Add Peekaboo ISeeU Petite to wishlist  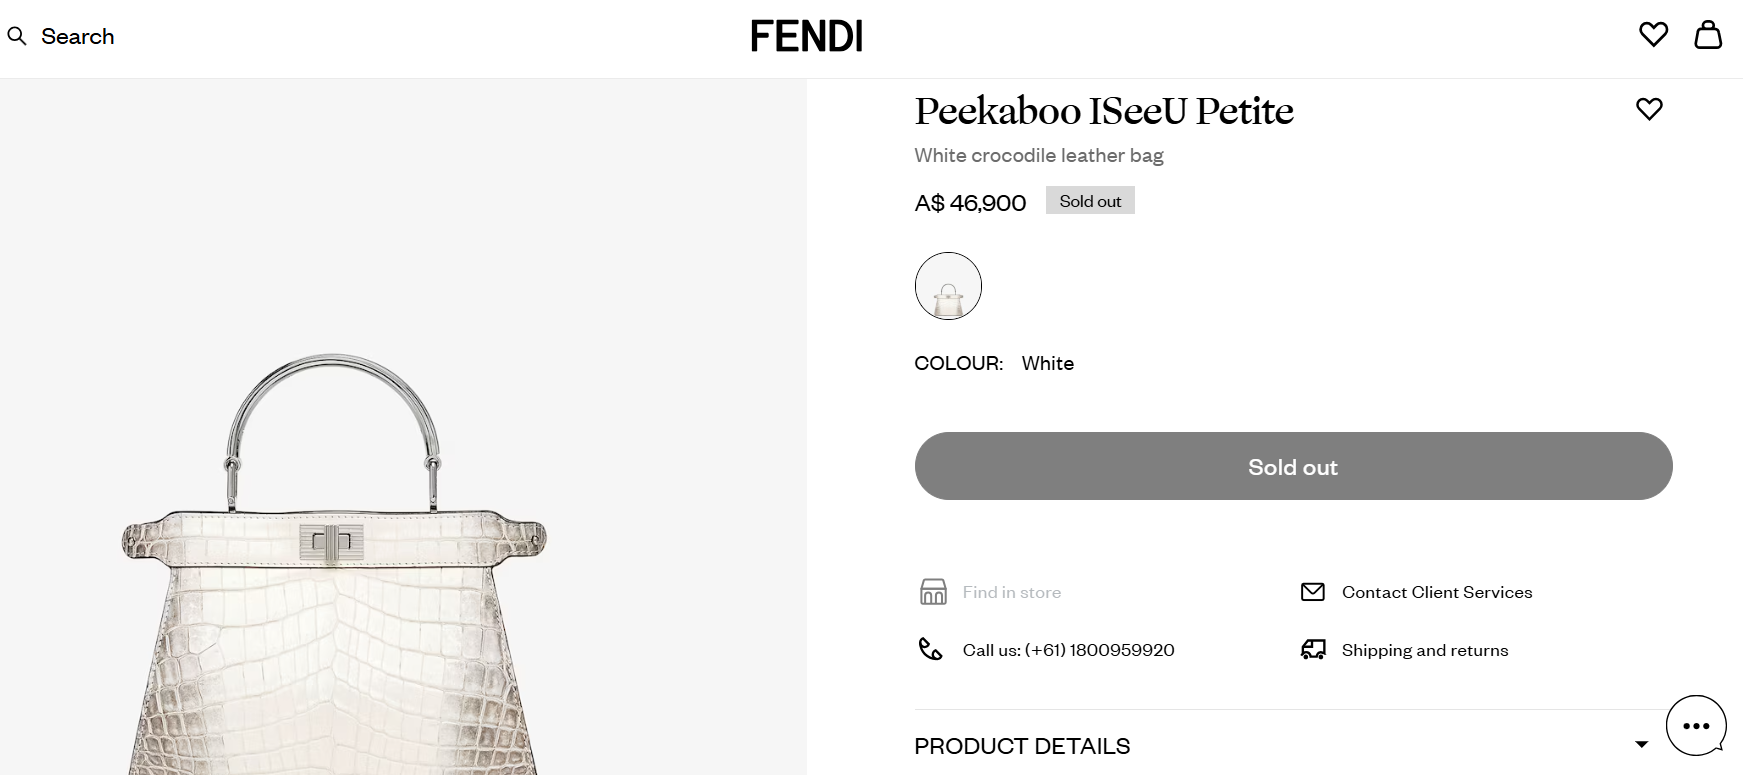point(1649,109)
